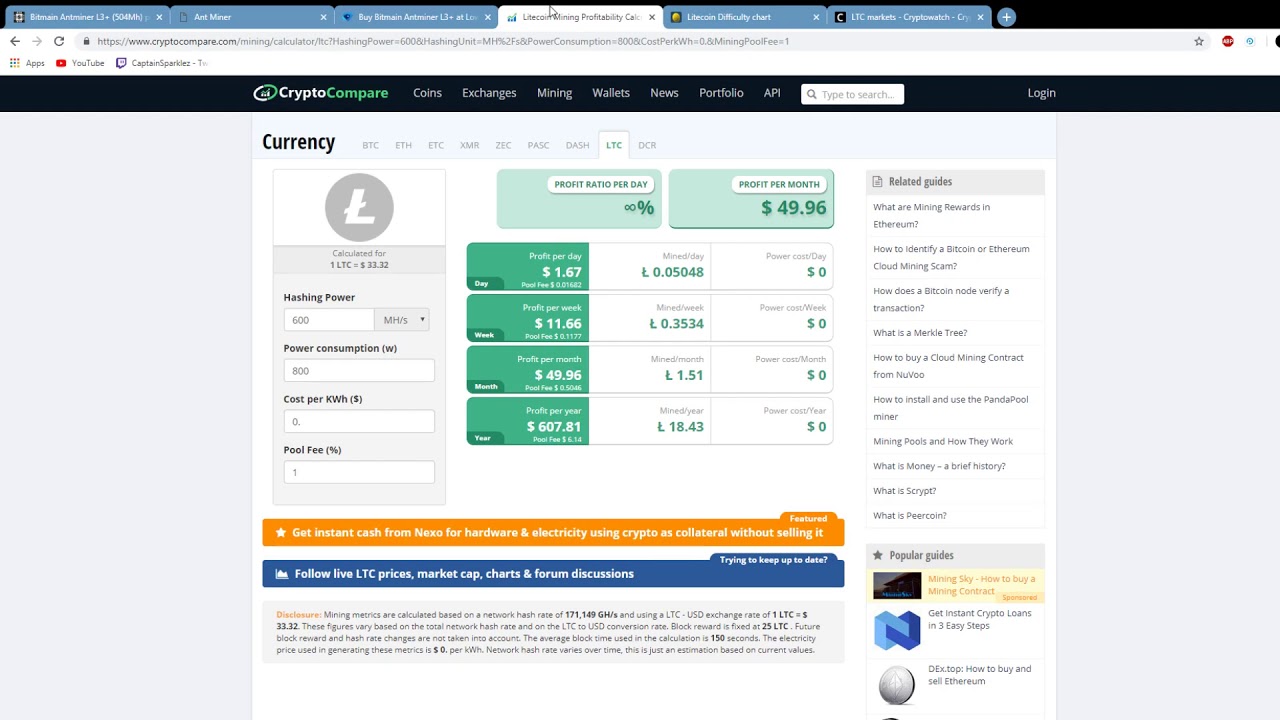Open the Wallets menu in the navbar
The width and height of the screenshot is (1280, 720).
click(611, 93)
